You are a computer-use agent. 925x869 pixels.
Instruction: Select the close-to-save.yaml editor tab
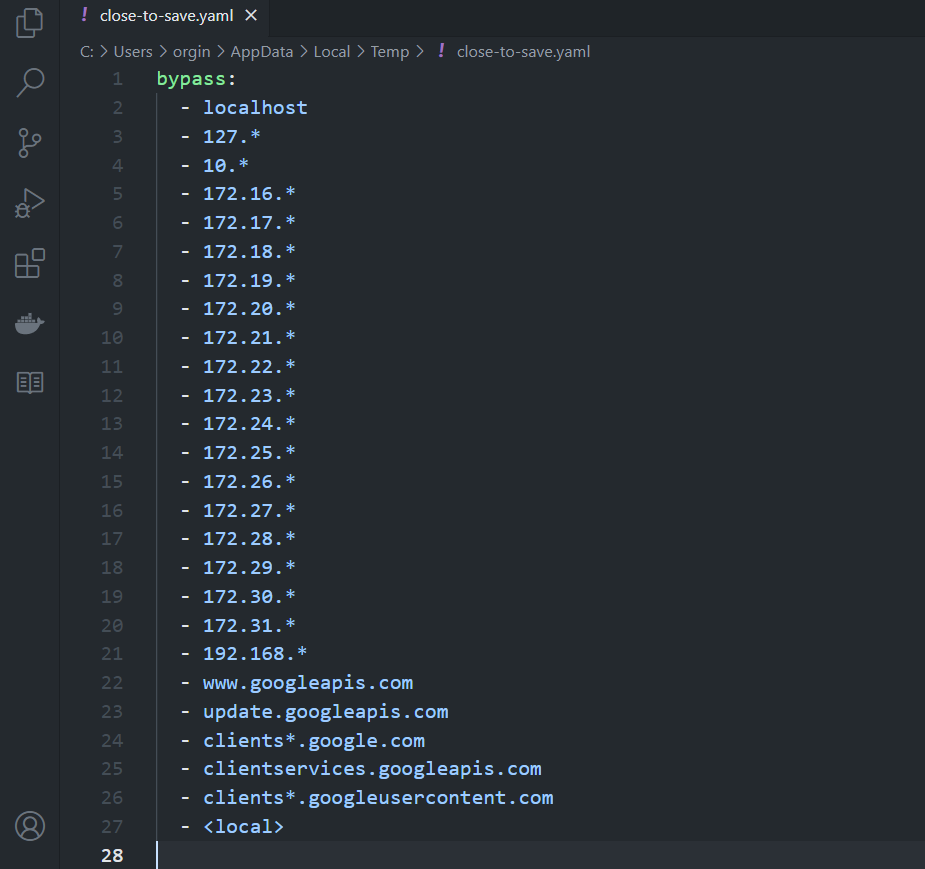coord(165,16)
